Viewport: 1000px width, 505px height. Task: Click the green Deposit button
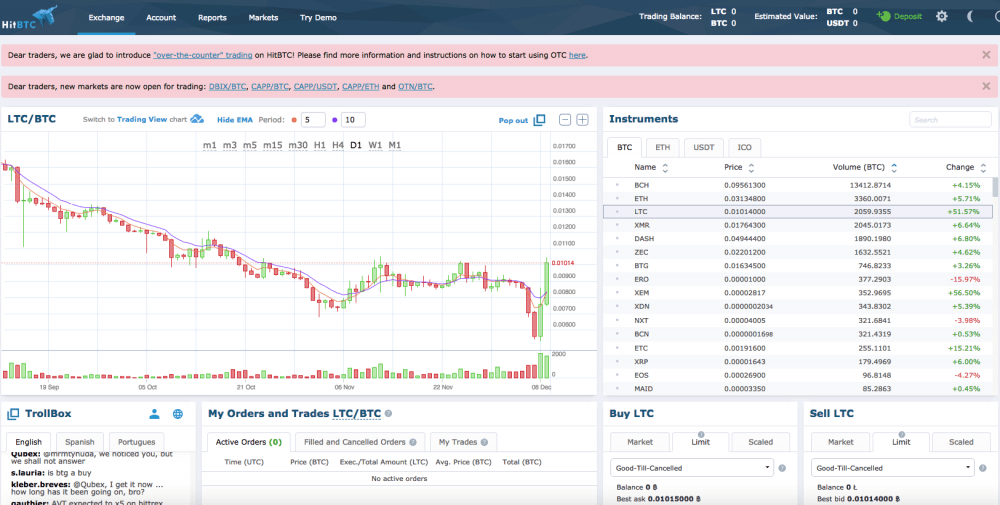[x=899, y=17]
